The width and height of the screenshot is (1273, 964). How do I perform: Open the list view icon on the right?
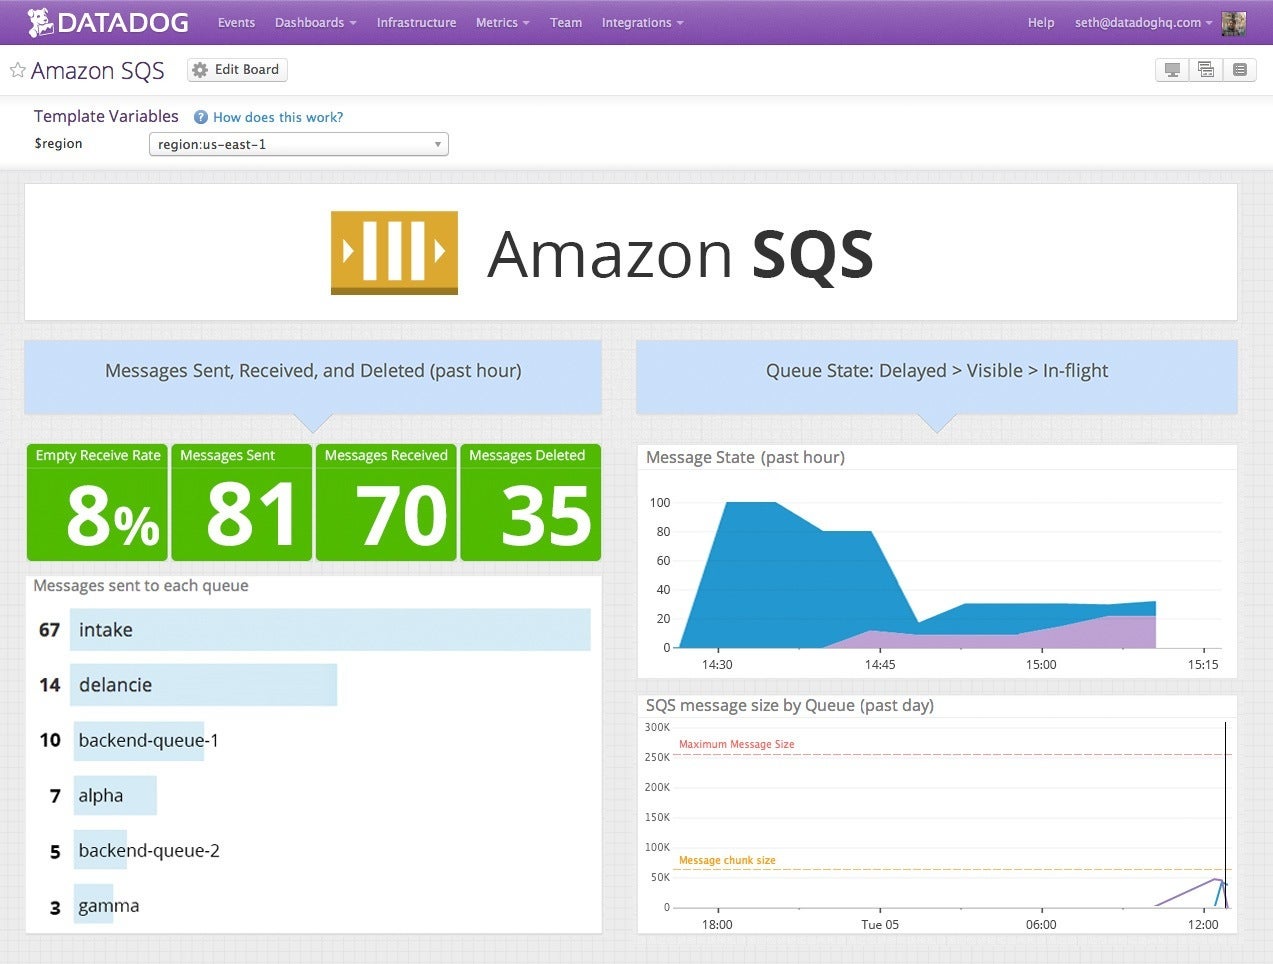pyautogui.click(x=1239, y=69)
